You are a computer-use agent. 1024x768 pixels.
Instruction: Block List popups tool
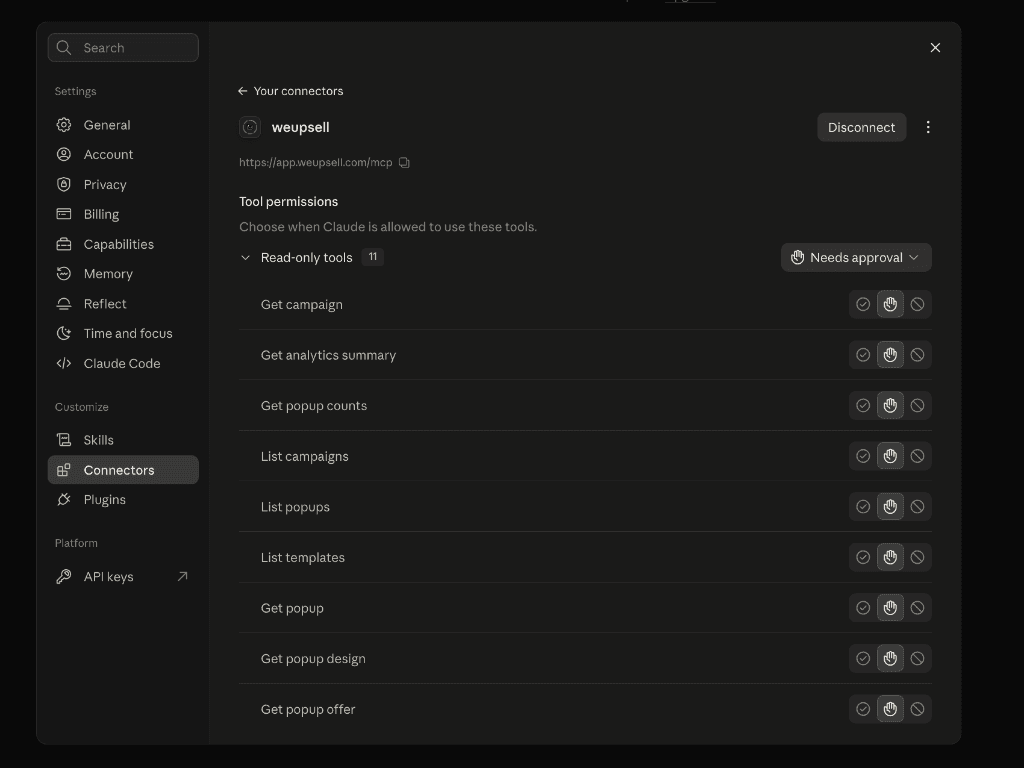coord(918,507)
